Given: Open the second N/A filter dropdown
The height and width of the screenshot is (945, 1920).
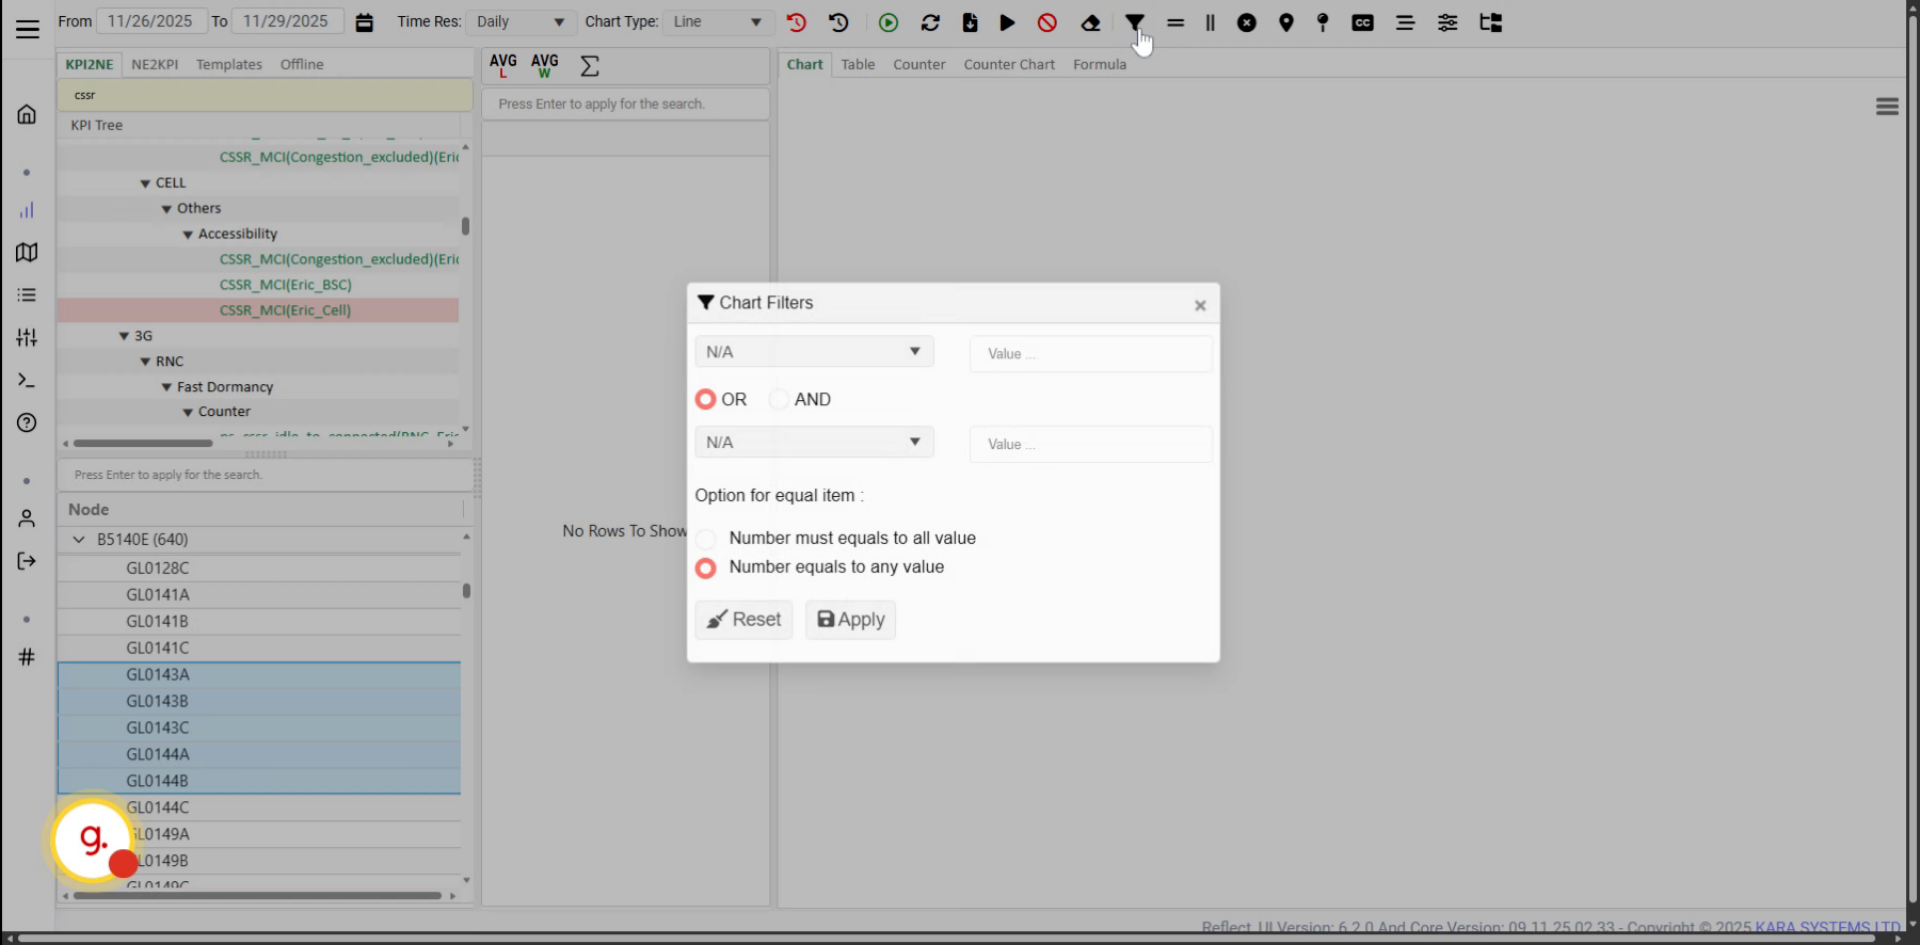Looking at the screenshot, I should pos(814,442).
